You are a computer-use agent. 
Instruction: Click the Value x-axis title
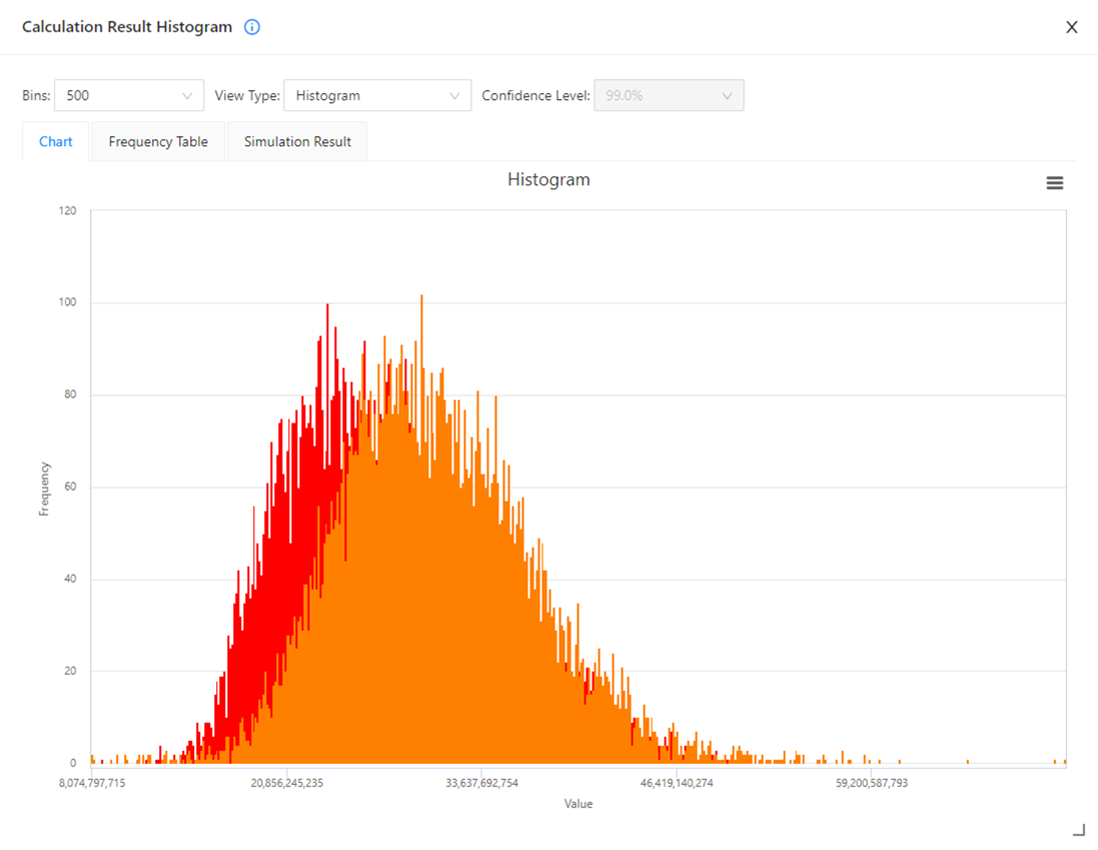(x=578, y=804)
